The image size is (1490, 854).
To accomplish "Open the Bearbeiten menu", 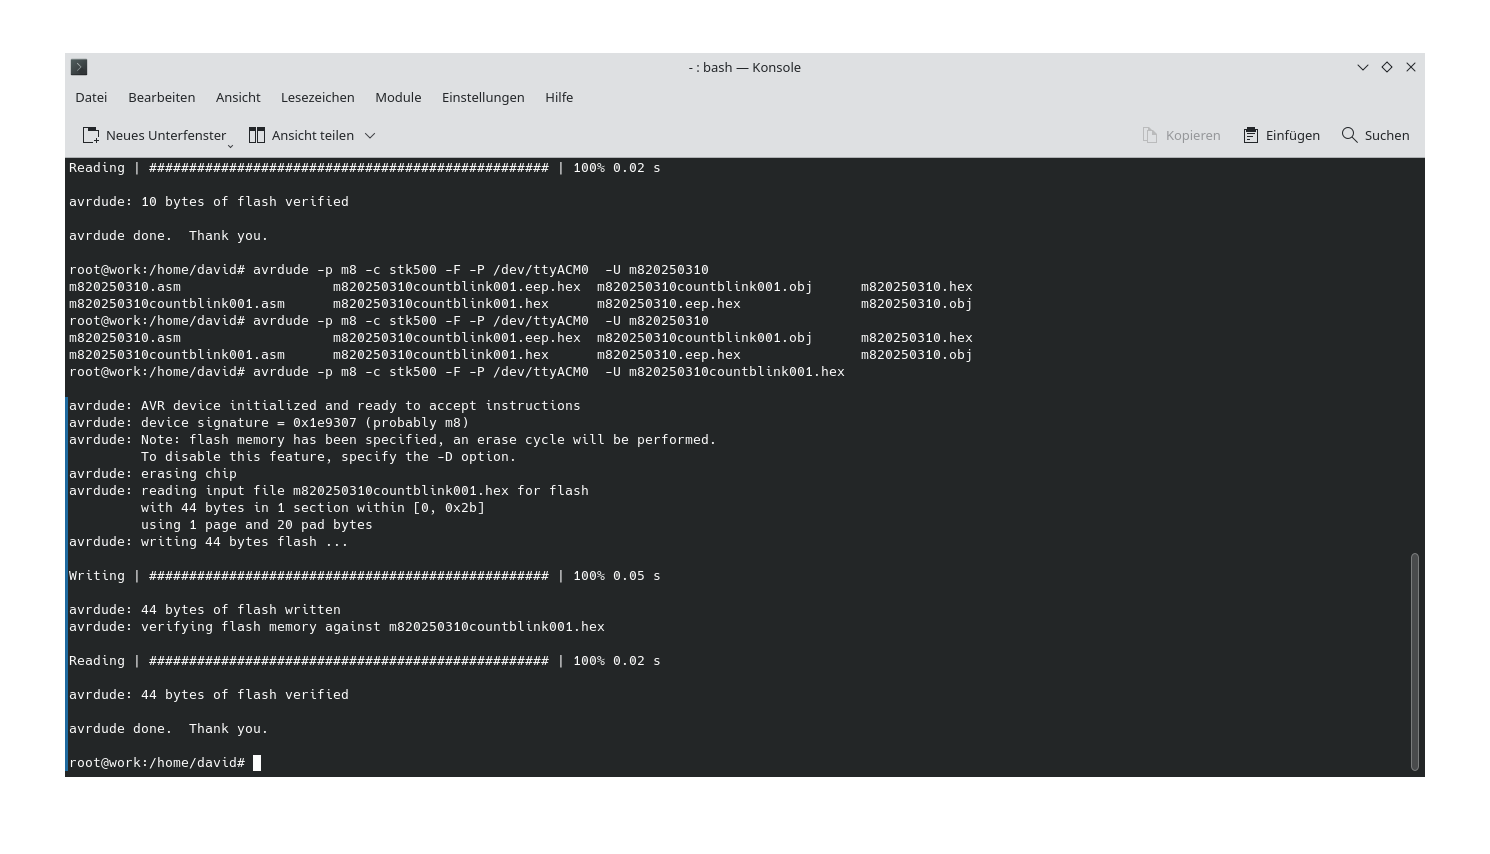I will [x=161, y=97].
